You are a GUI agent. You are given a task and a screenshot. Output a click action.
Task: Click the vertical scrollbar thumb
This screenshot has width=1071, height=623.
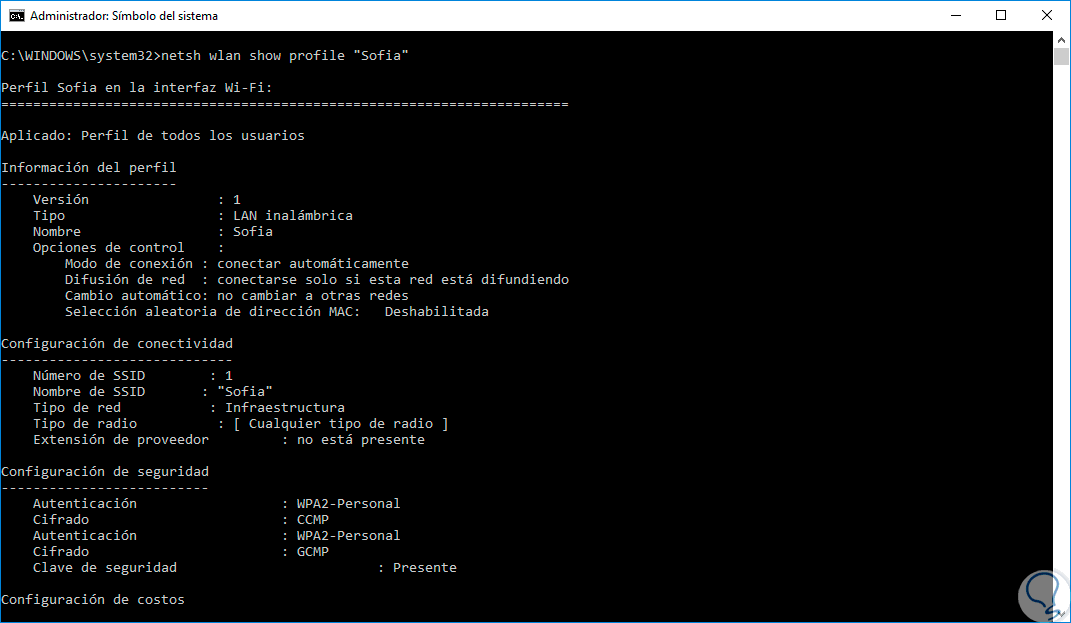point(1062,56)
